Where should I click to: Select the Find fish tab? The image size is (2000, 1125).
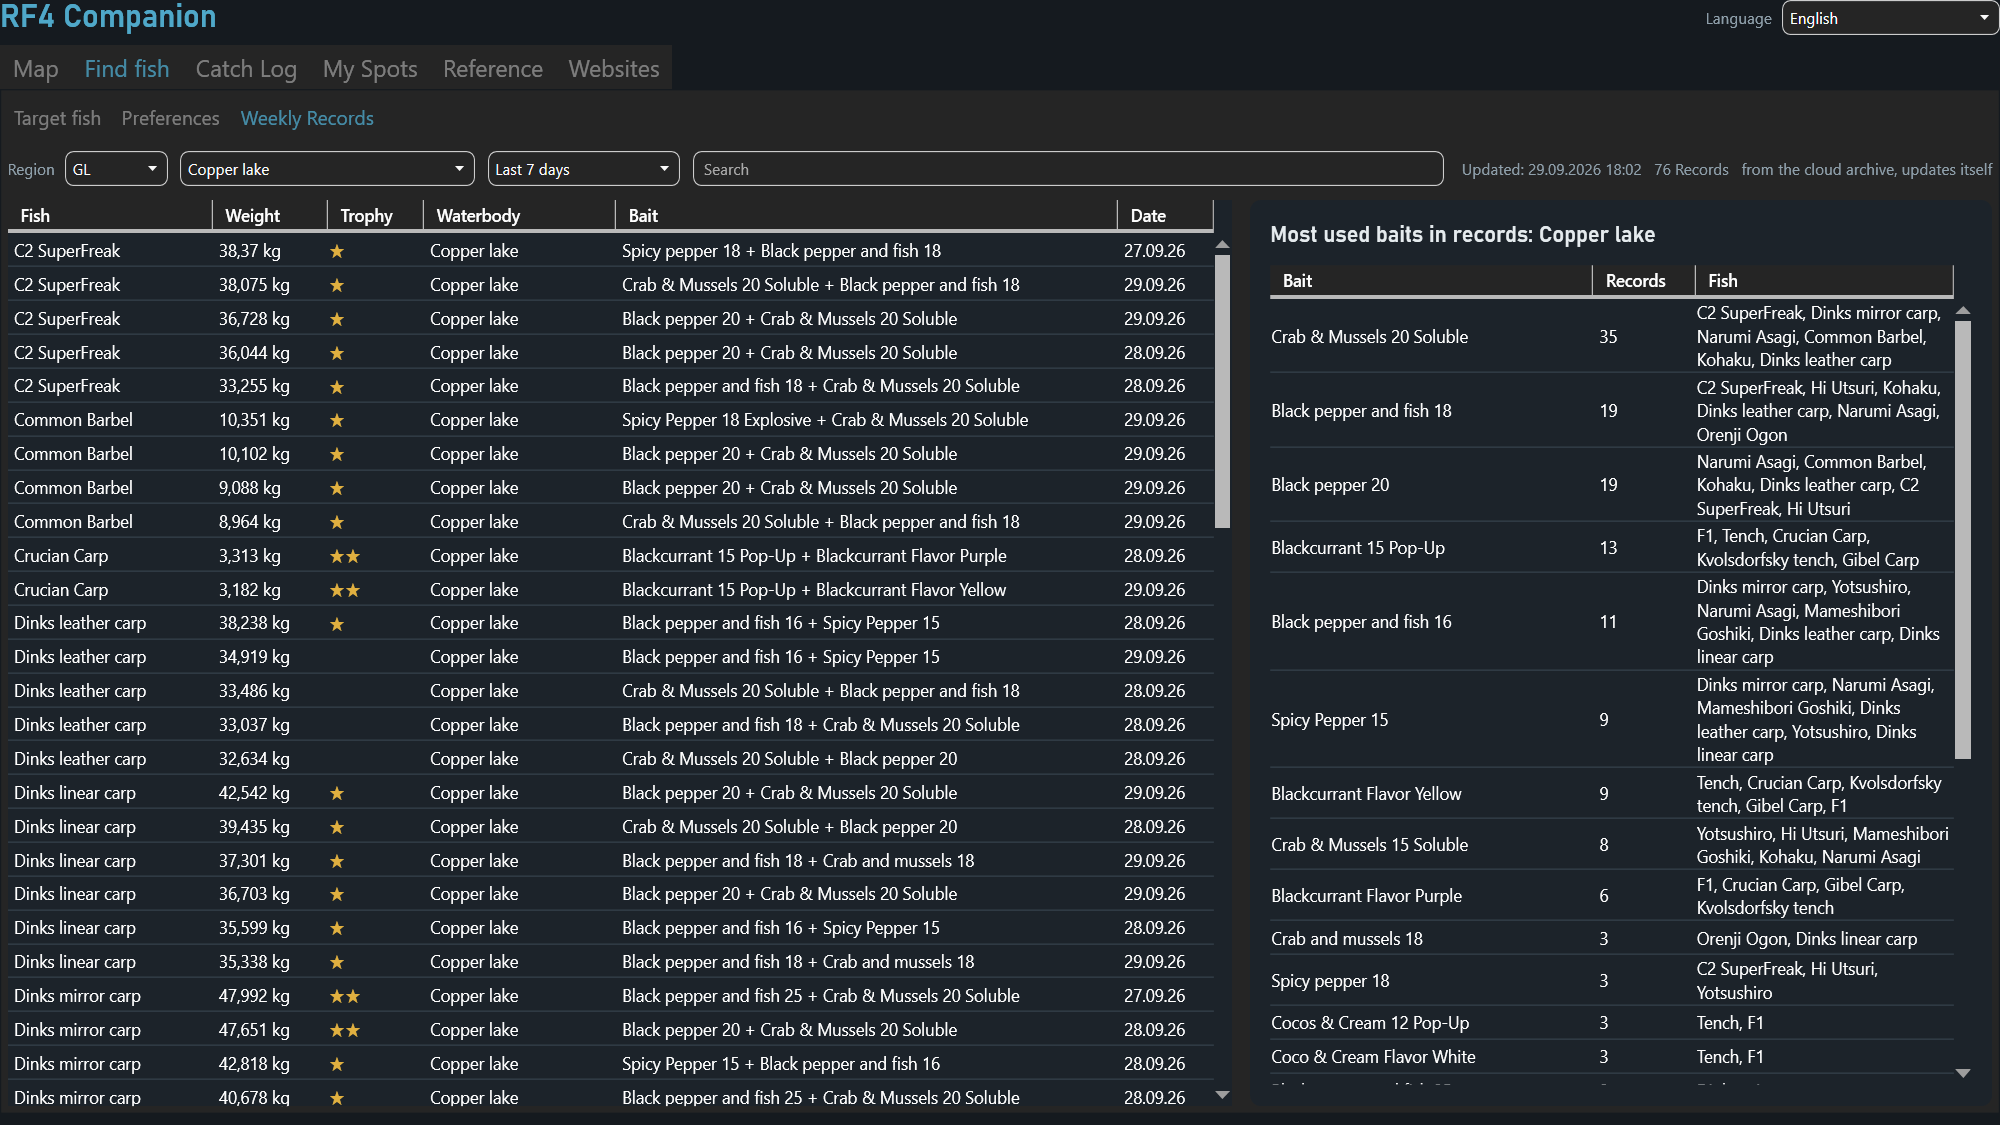(x=127, y=69)
